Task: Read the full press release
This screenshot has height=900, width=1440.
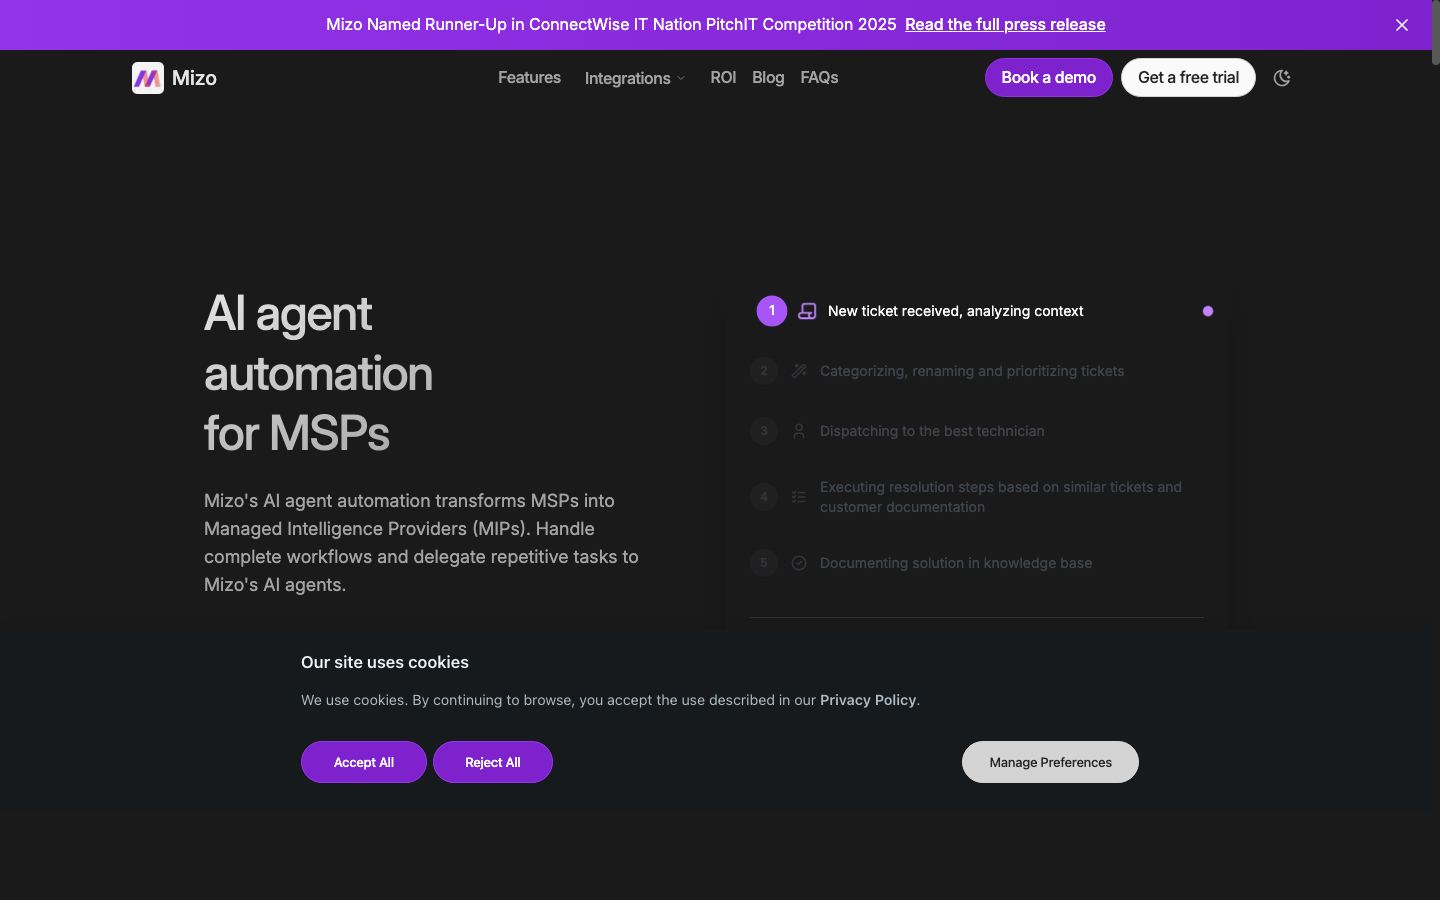Action: coord(1004,24)
